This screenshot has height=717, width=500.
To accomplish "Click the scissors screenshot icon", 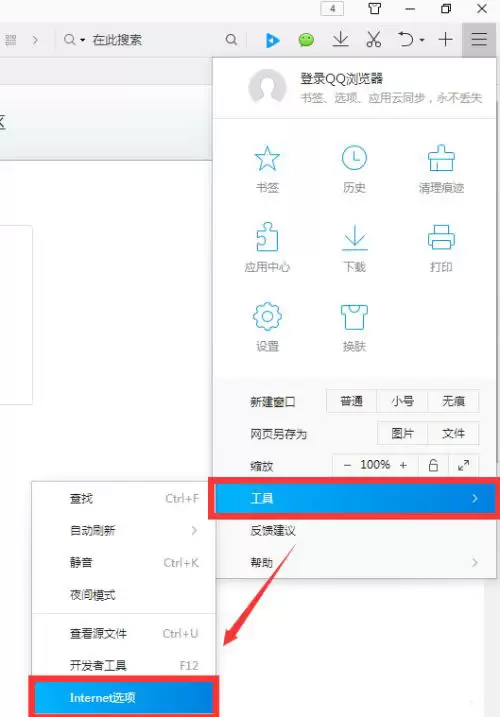I will pyautogui.click(x=374, y=40).
